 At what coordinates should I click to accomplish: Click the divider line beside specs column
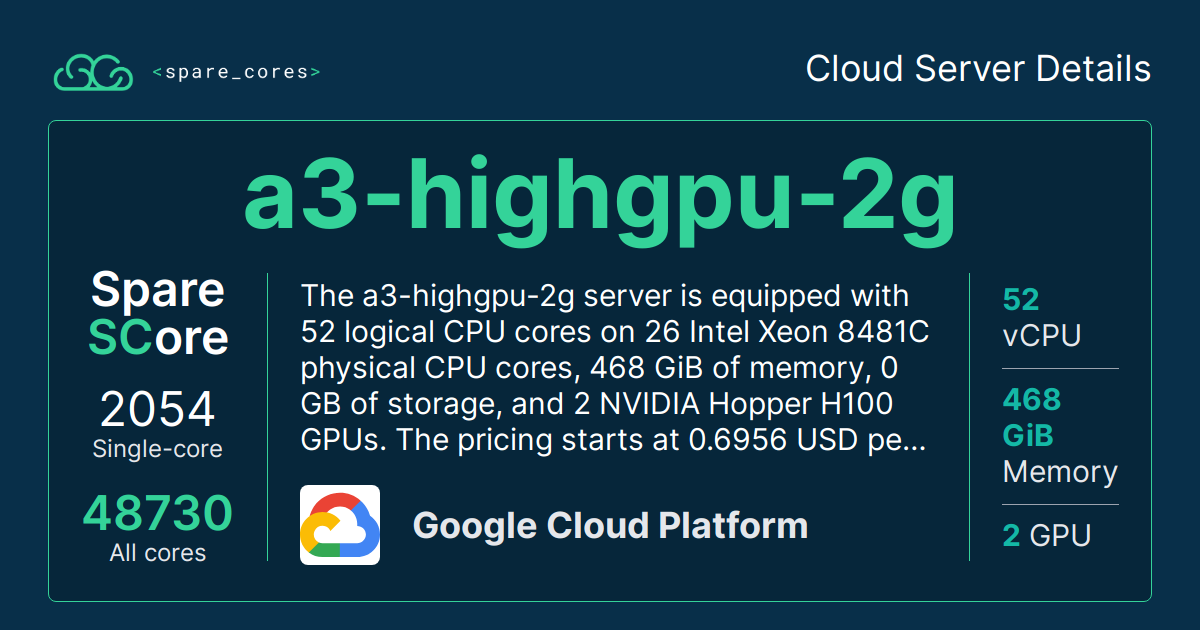pos(969,415)
